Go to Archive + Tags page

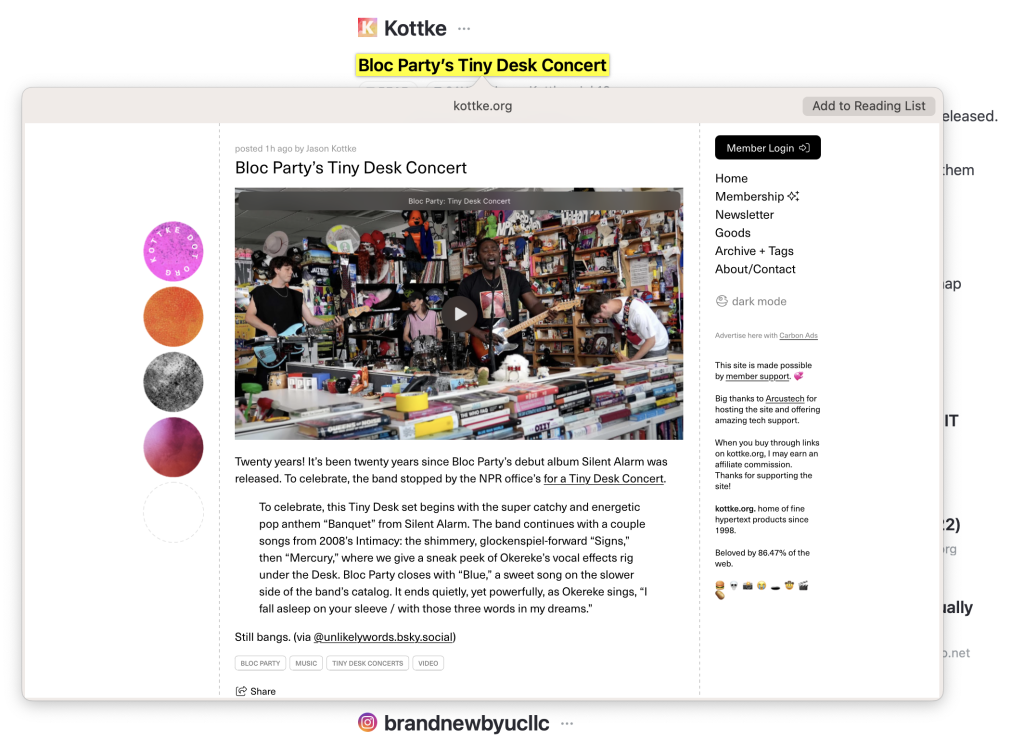click(x=754, y=251)
